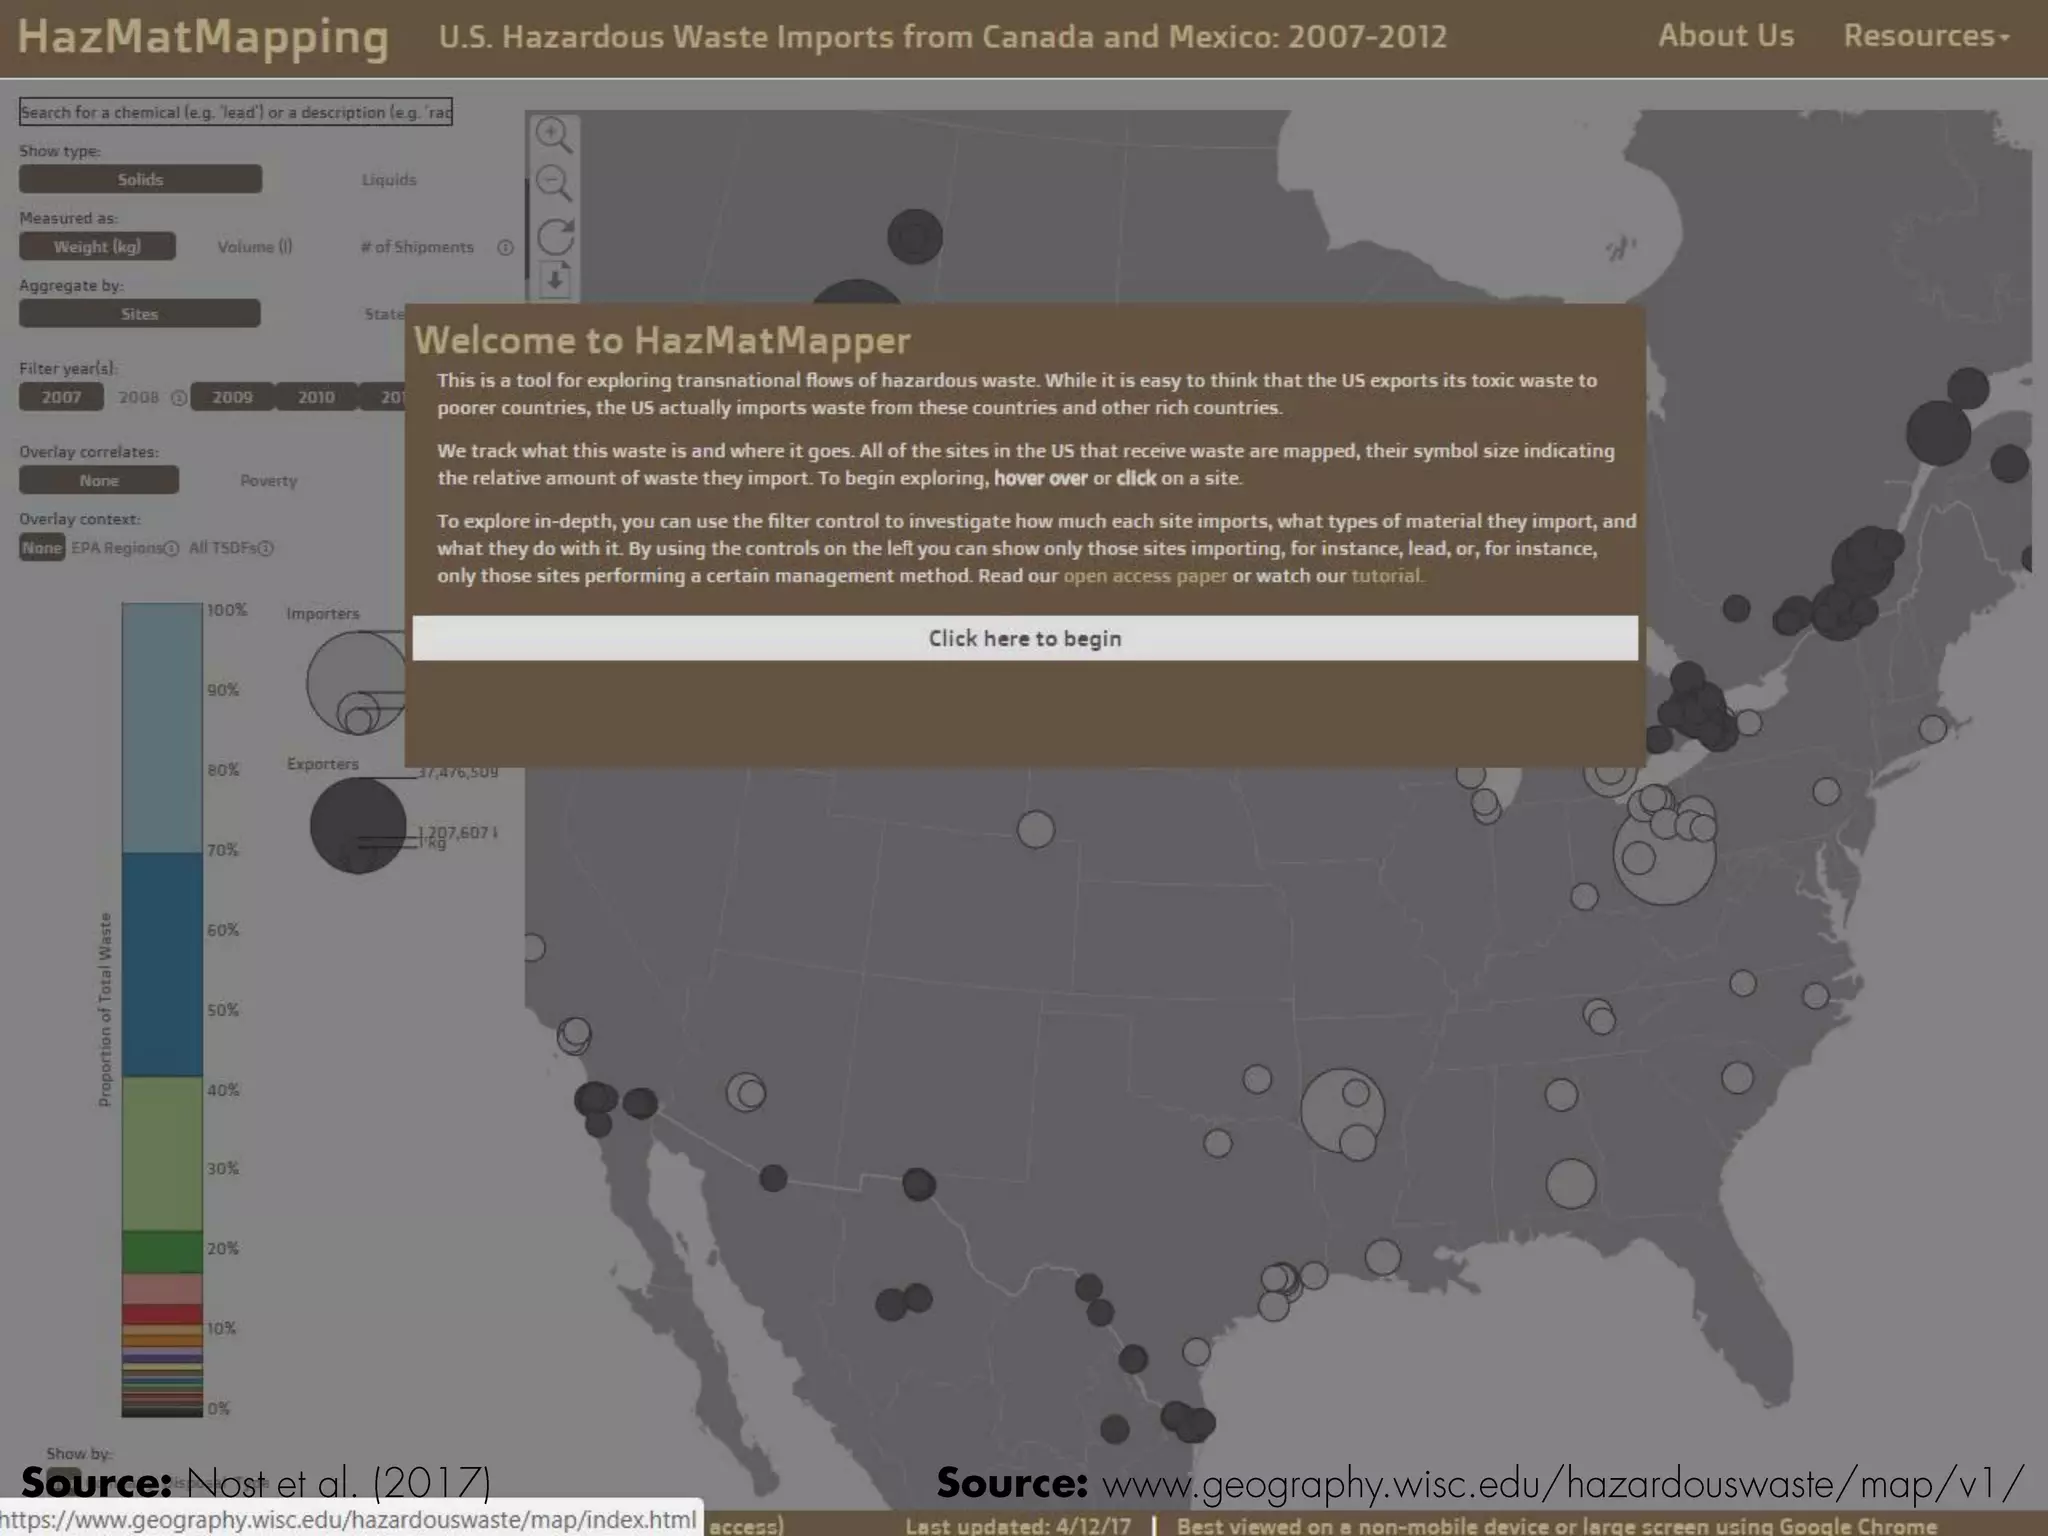Select EPA Regions overlay context
Viewport: 2048px width, 1536px height.
pos(116,548)
